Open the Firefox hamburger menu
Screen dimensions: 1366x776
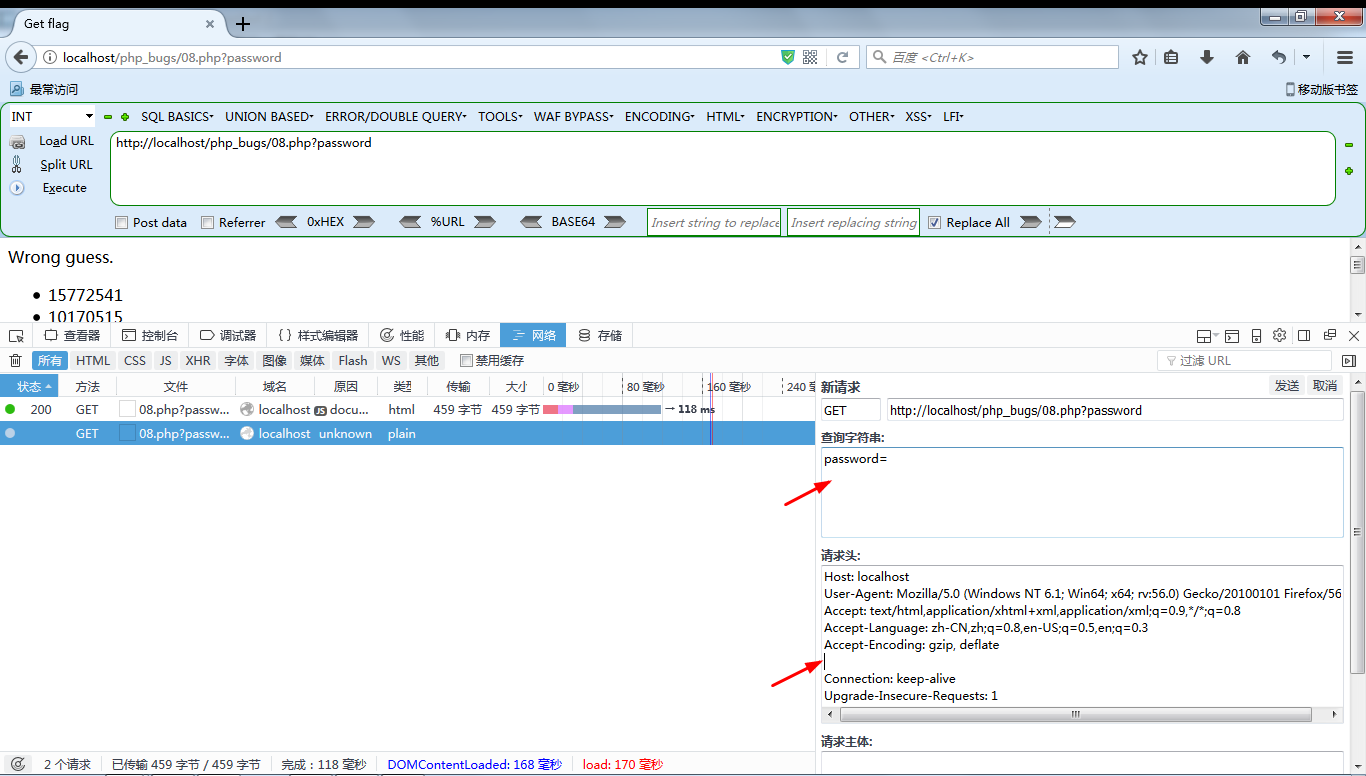click(x=1345, y=57)
